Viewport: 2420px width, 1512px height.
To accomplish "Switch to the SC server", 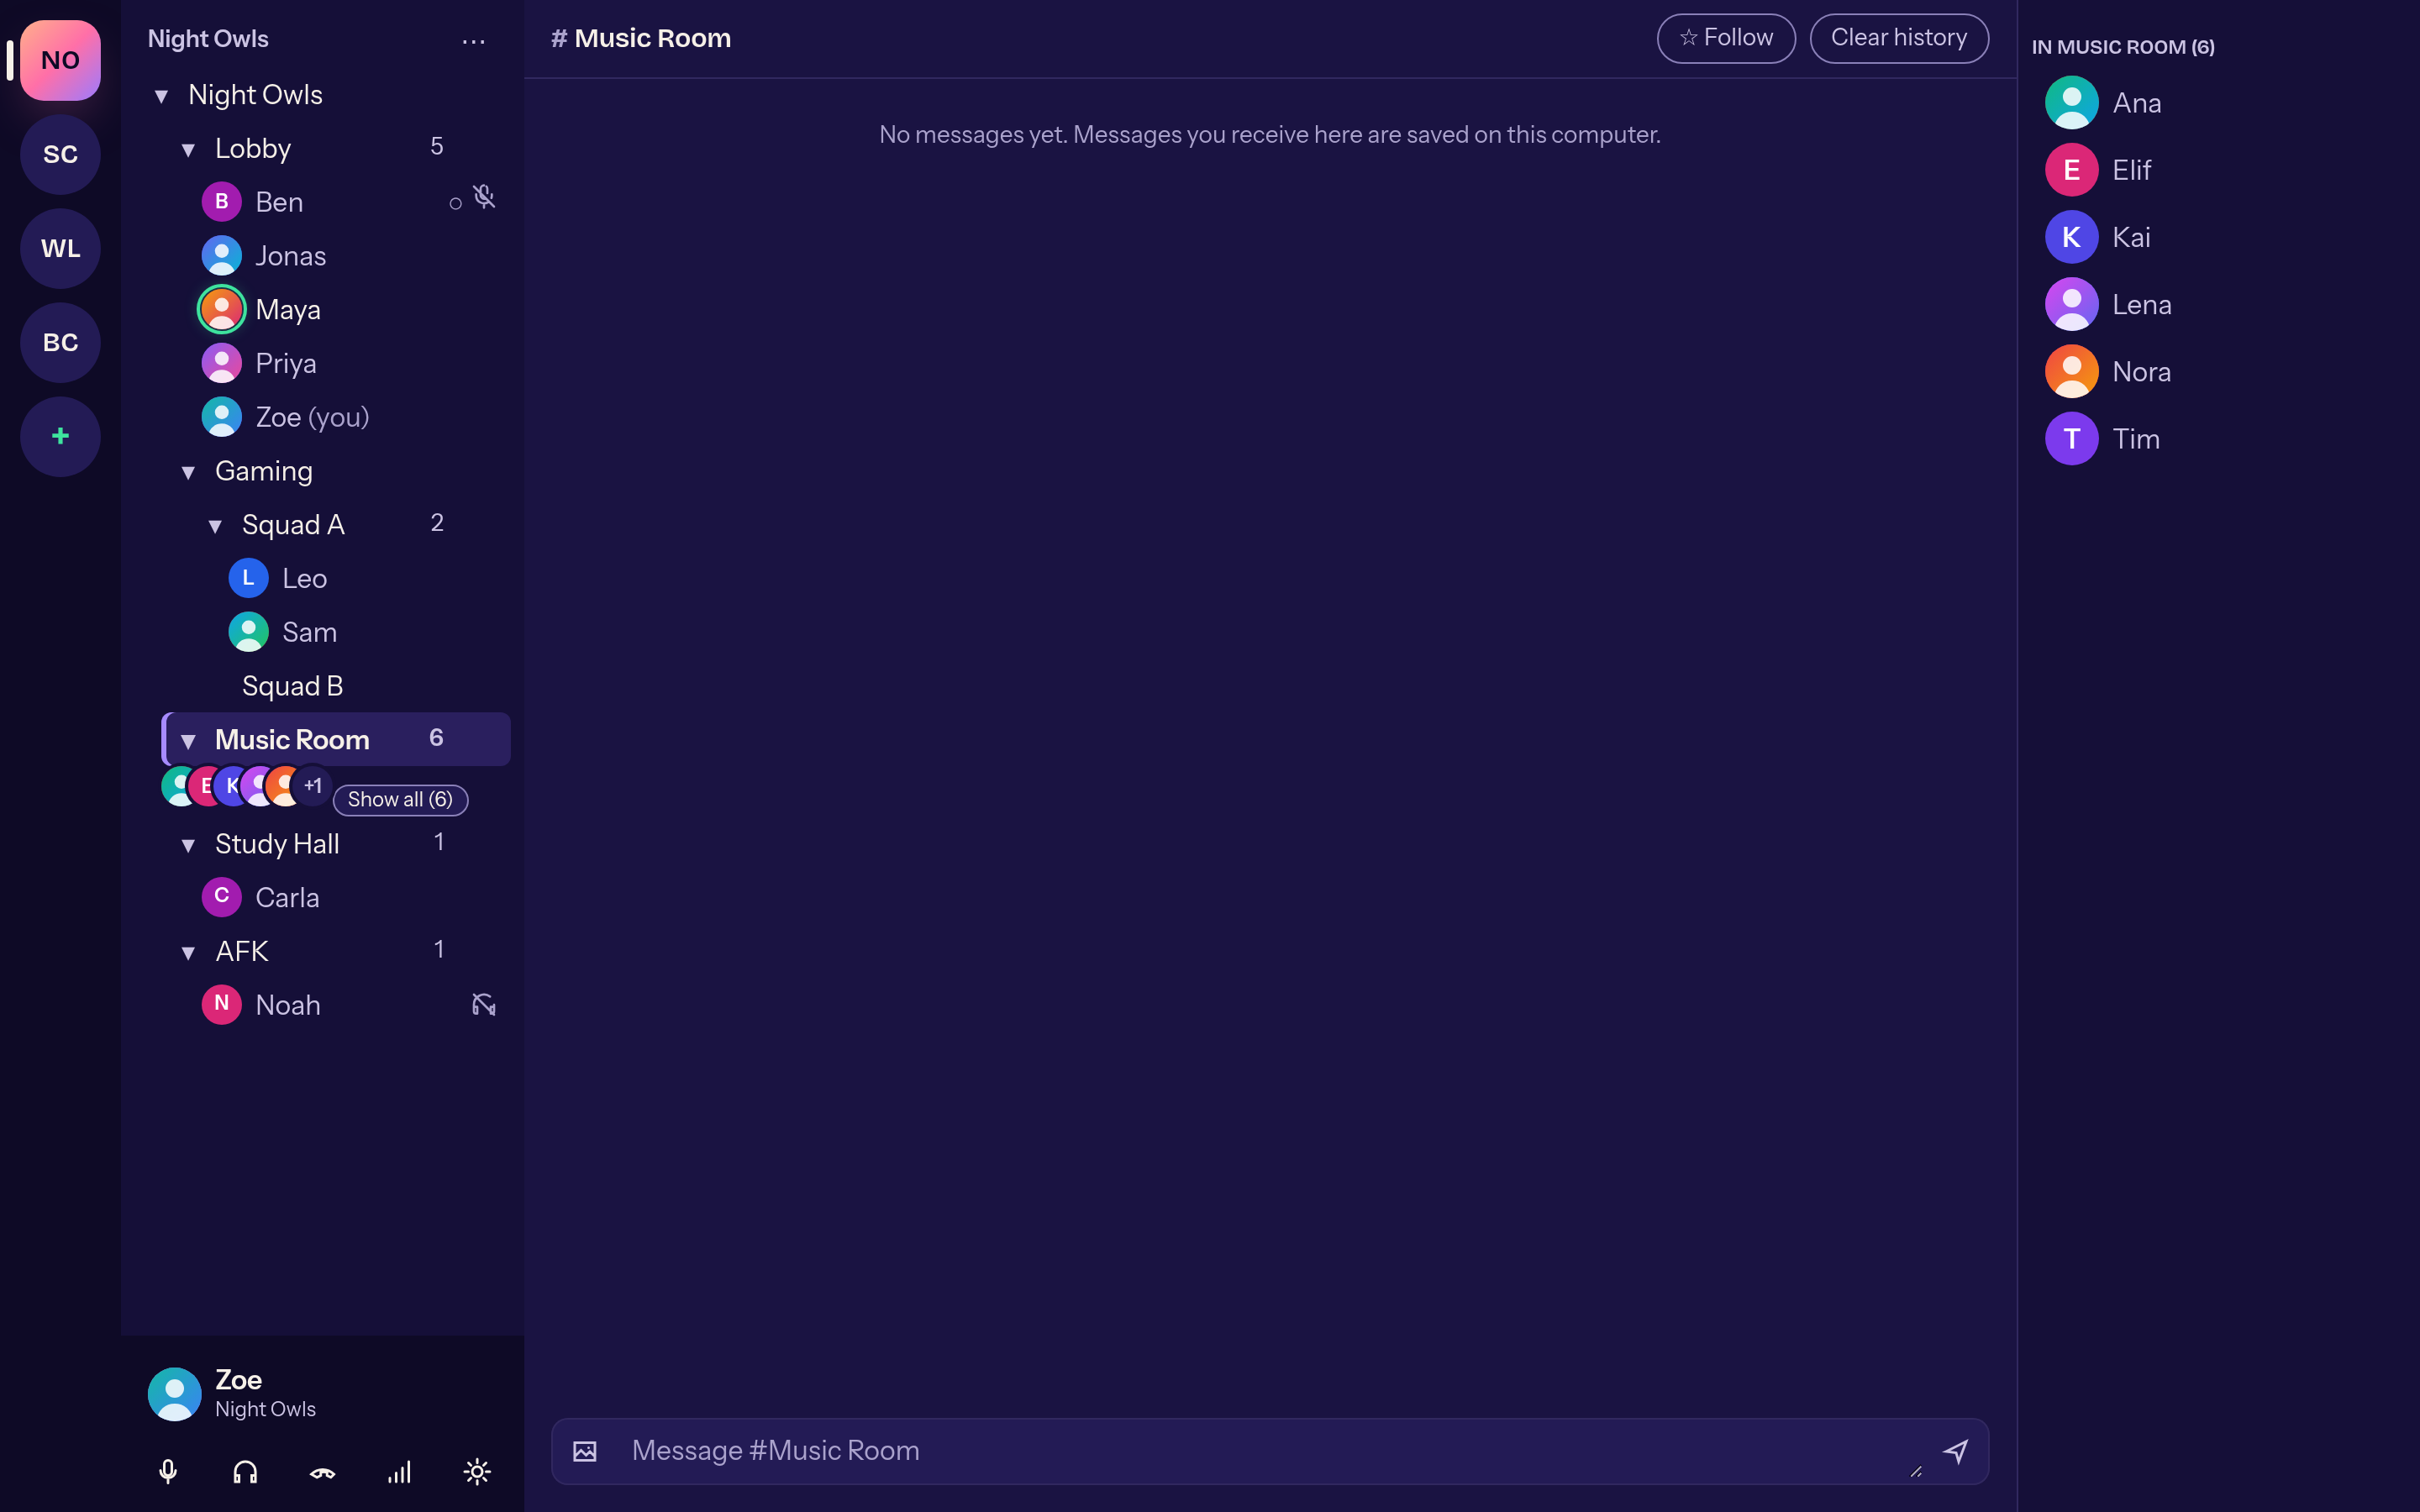I will [60, 154].
